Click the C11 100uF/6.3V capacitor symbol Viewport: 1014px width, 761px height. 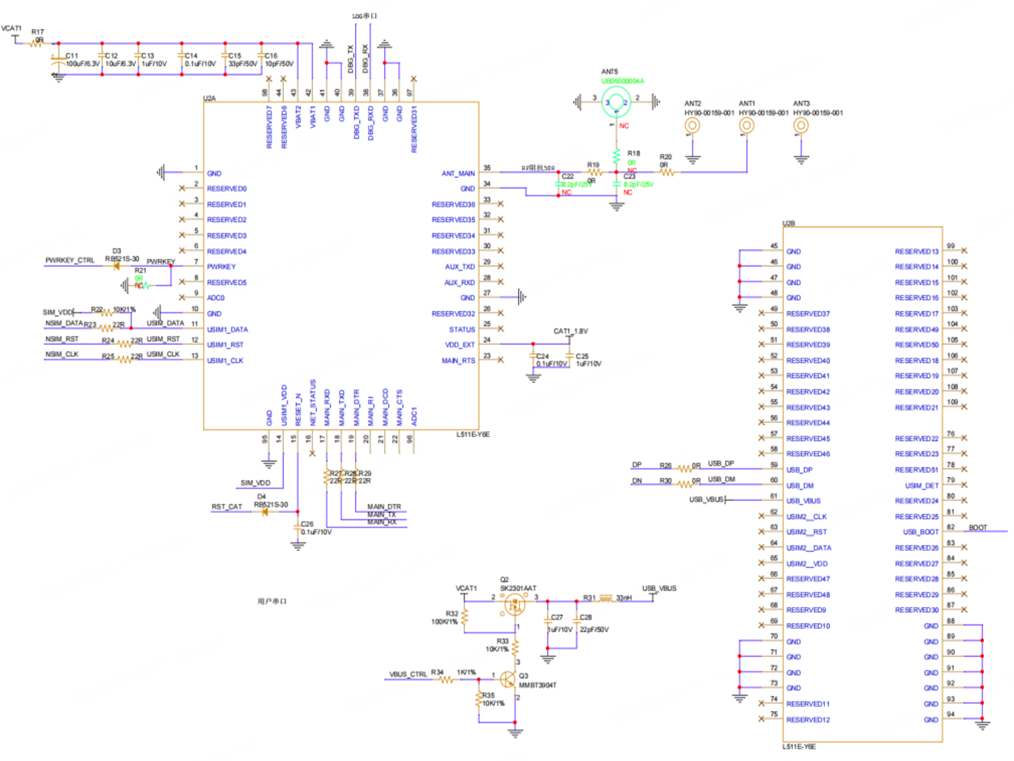click(x=58, y=59)
